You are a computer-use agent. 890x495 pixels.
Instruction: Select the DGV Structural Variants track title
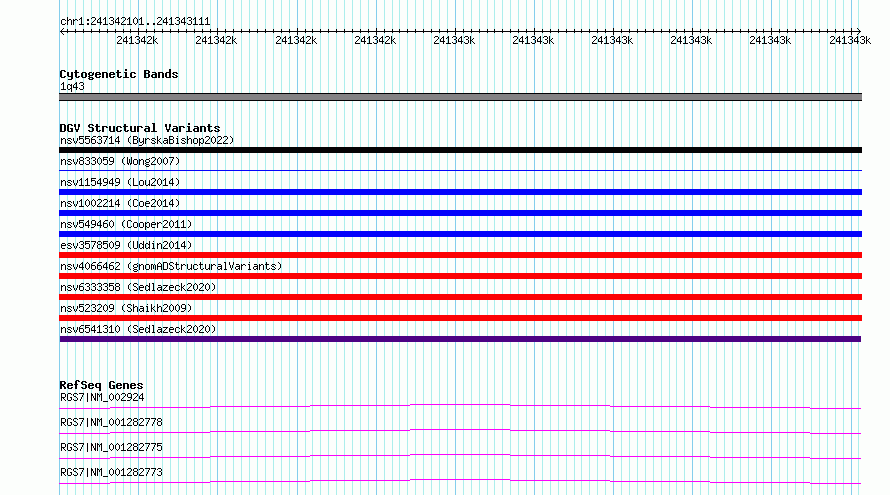coord(140,128)
